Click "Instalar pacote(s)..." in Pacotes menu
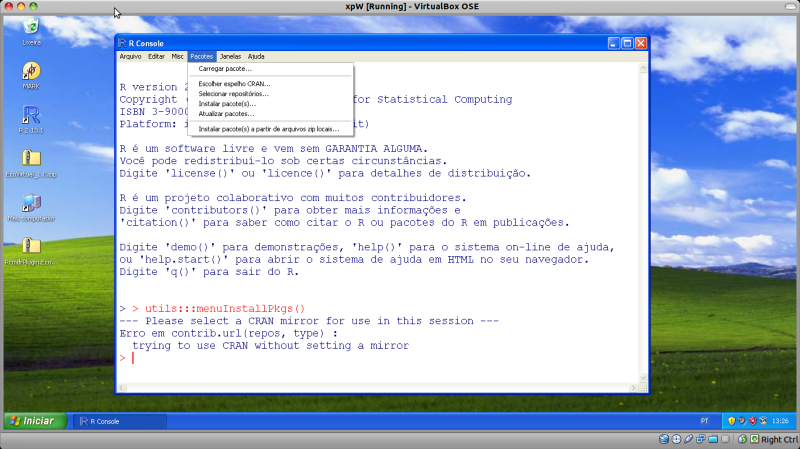Viewport: 800px width, 449px height. click(227, 104)
